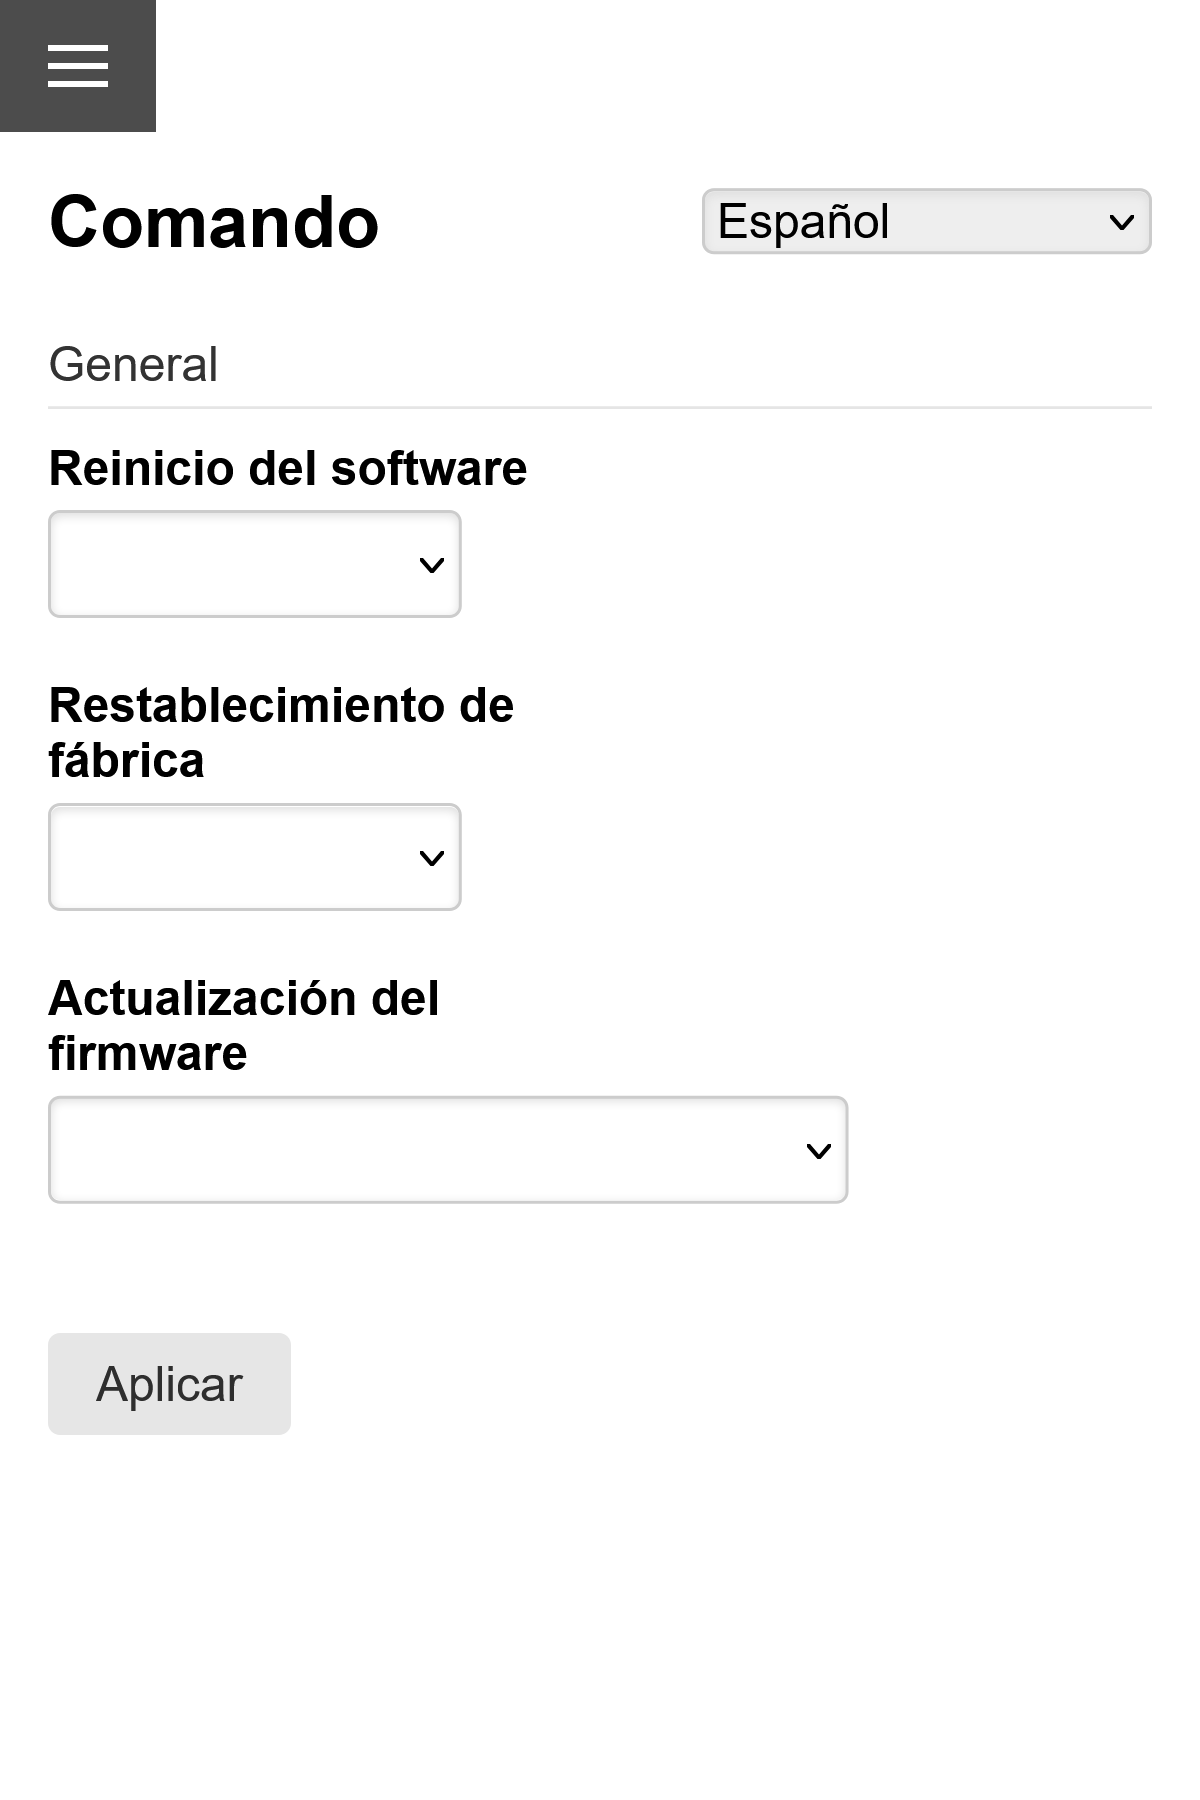
Task: Click the Actualización del firmware dropdown chevron
Action: point(818,1153)
